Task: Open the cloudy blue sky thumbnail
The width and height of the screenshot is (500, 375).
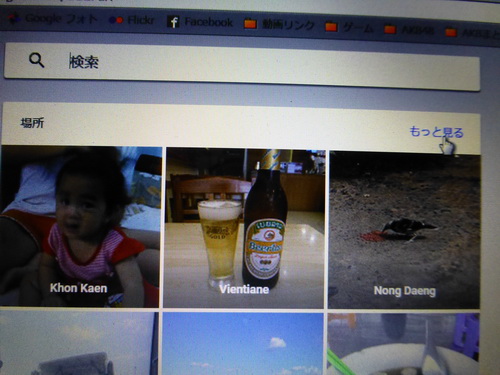Action: tap(243, 344)
